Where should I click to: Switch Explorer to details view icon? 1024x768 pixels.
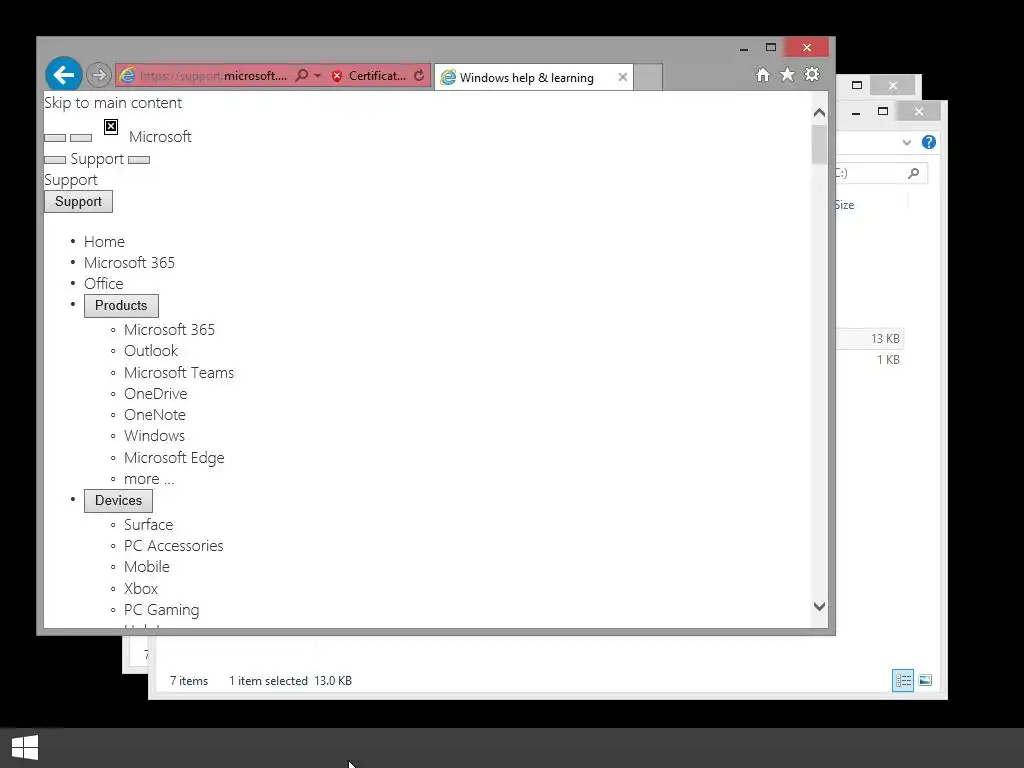pyautogui.click(x=903, y=680)
